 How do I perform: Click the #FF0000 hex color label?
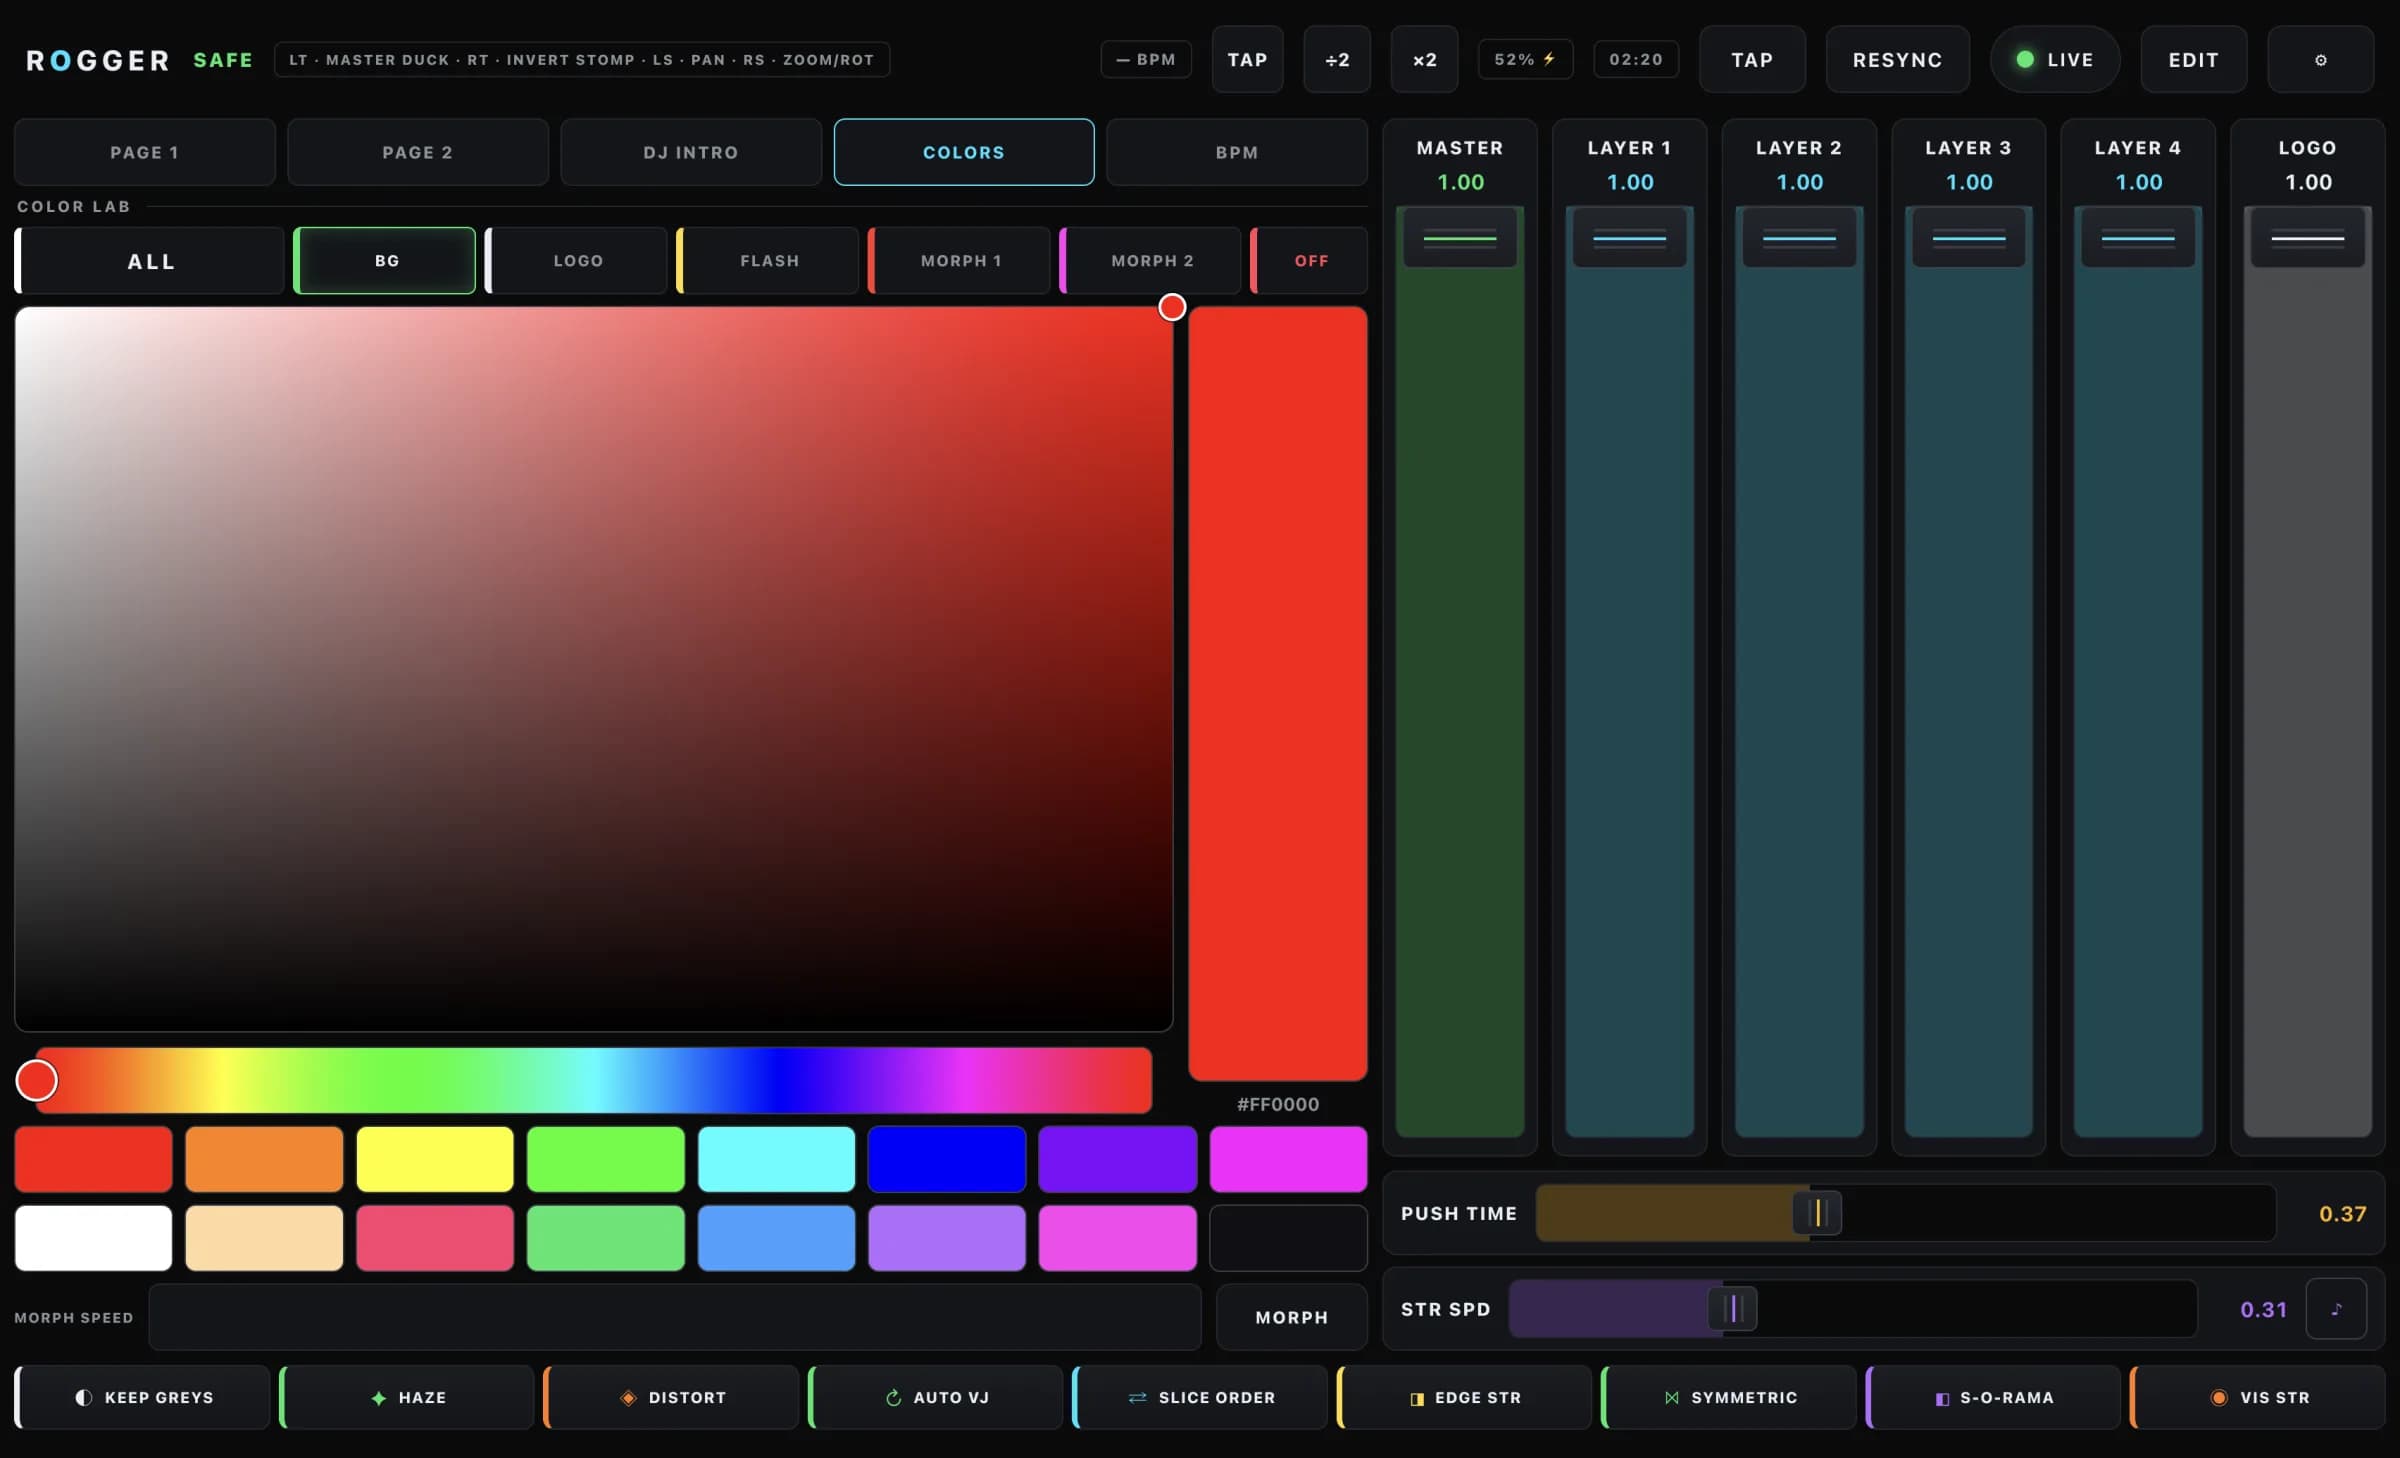(x=1277, y=1104)
